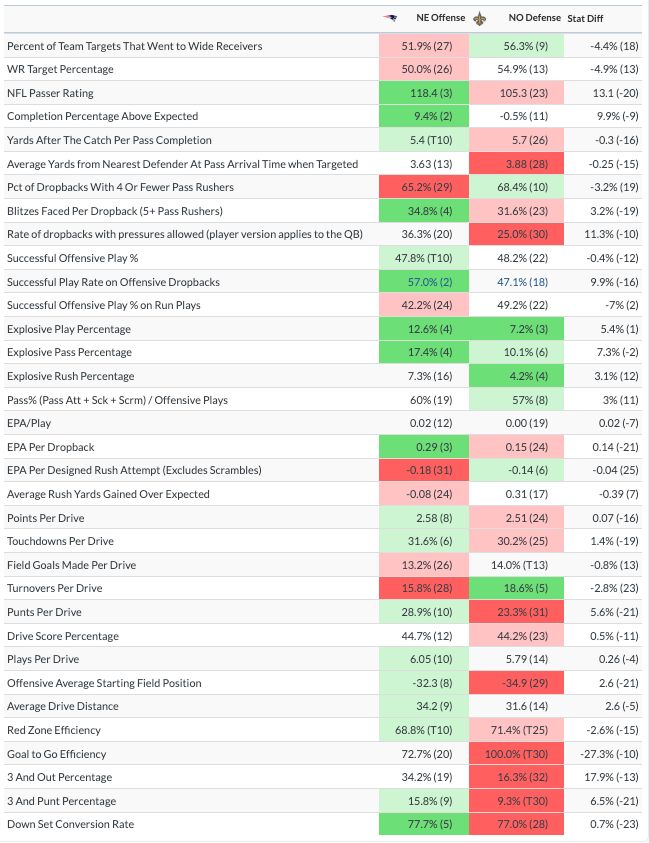Screen dimensions: 649x843
Task: Select the Explosive Play Percentage stat label
Action: (69, 329)
